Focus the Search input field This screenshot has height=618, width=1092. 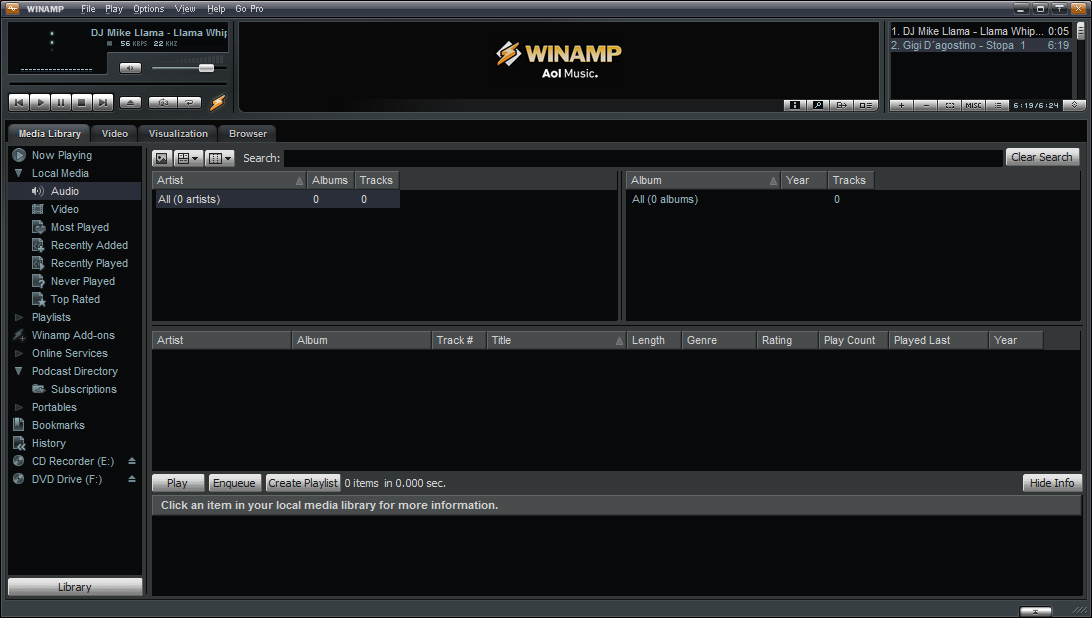[643, 158]
